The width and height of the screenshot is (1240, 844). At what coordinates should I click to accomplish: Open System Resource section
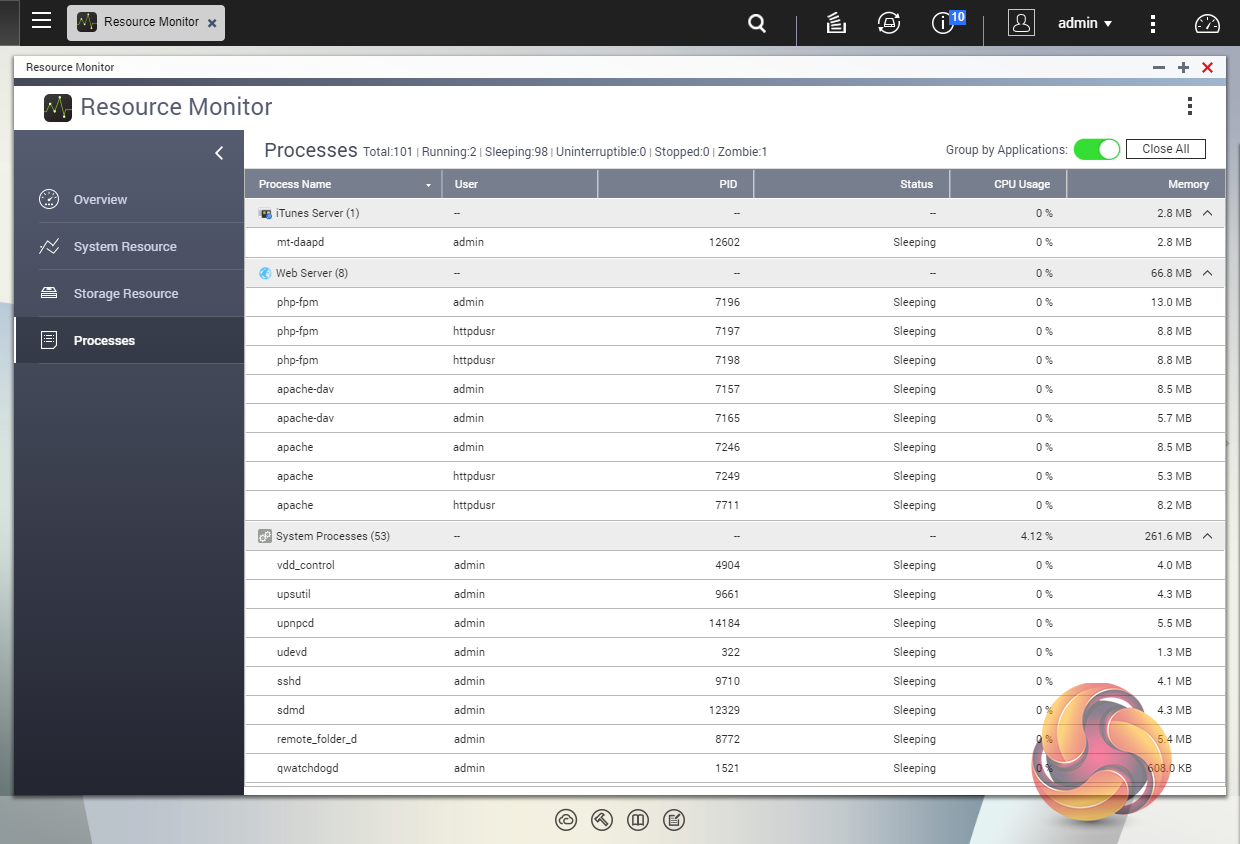coord(124,247)
